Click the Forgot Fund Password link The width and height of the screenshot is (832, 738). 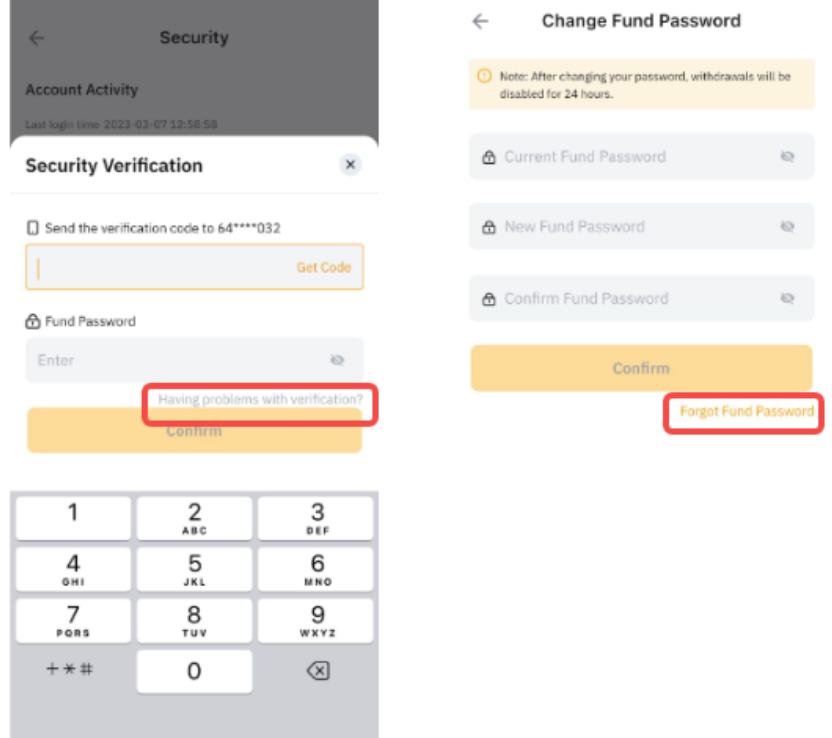click(x=746, y=411)
